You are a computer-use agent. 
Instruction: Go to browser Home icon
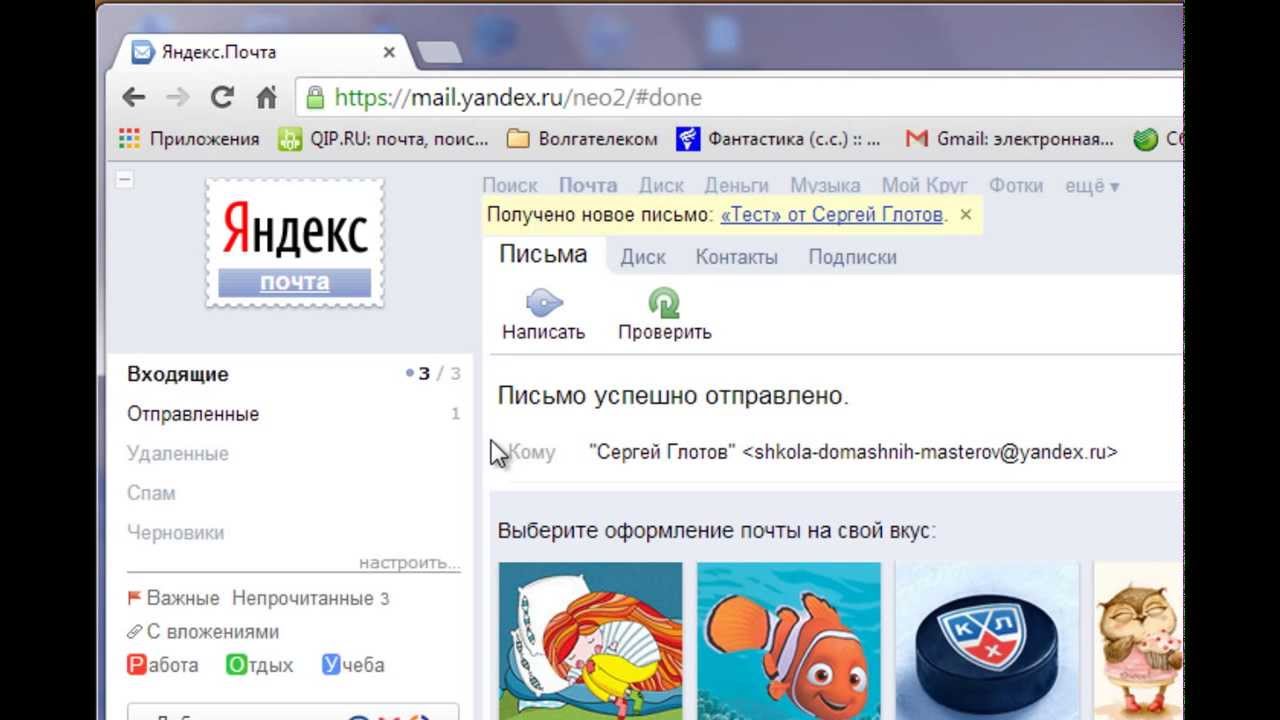click(x=266, y=97)
